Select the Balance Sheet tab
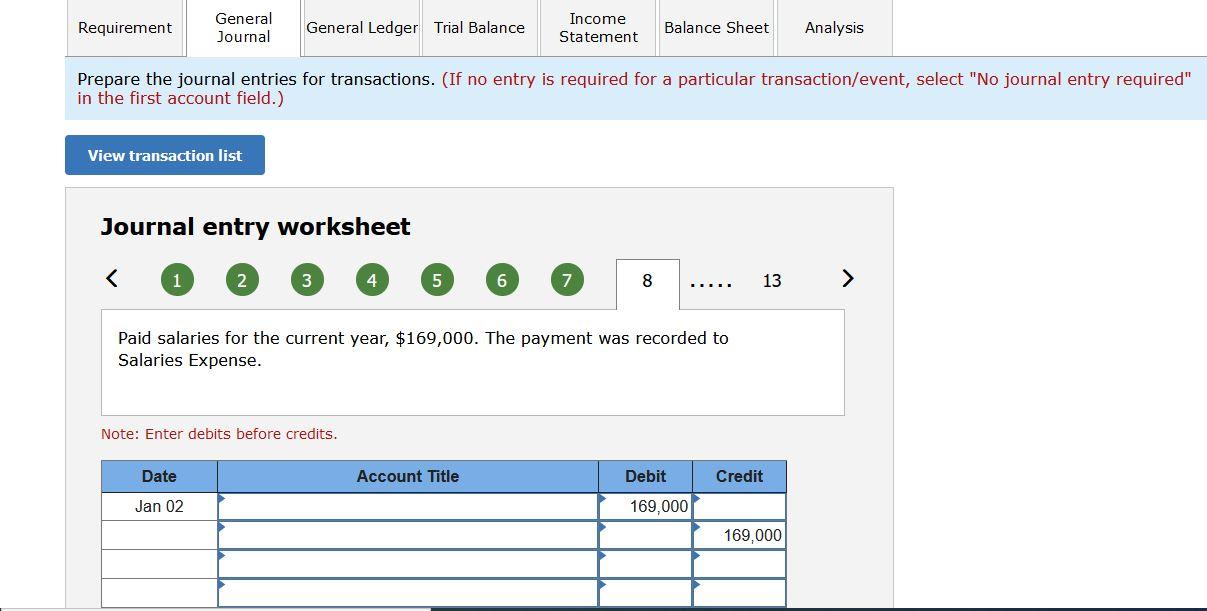 (716, 28)
